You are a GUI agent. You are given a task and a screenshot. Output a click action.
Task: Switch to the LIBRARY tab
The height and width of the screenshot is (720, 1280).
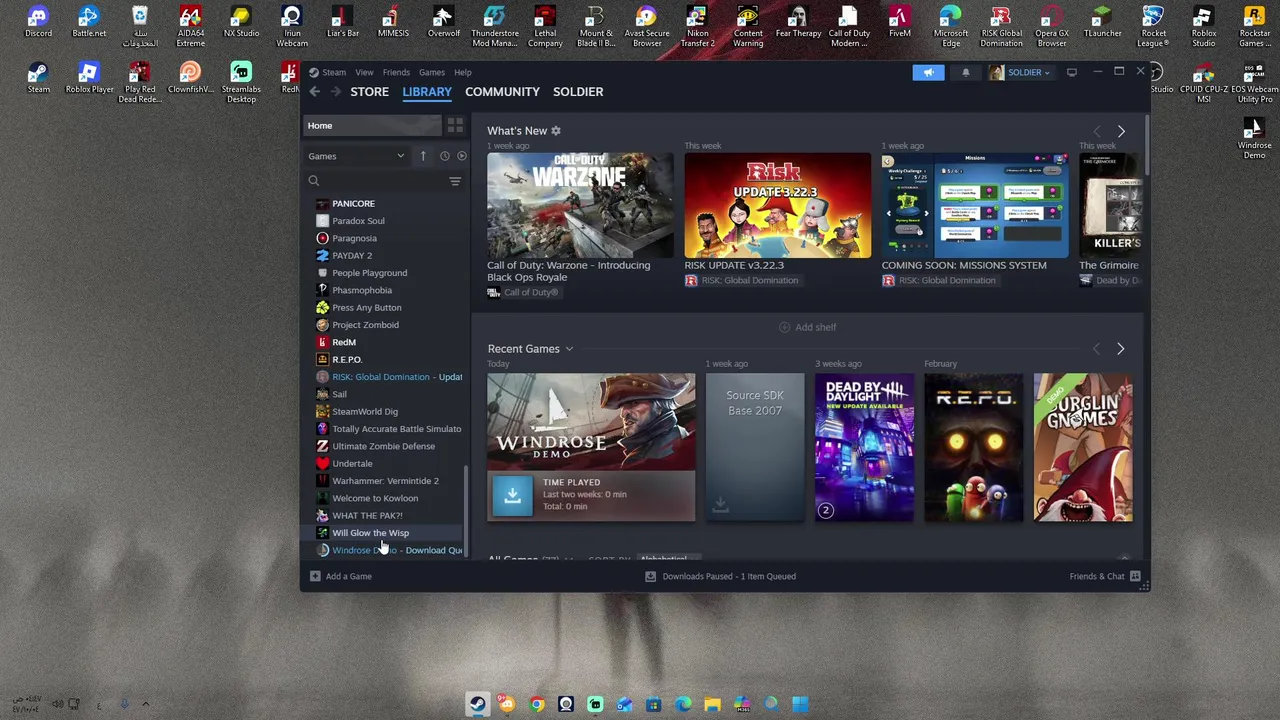click(x=427, y=92)
